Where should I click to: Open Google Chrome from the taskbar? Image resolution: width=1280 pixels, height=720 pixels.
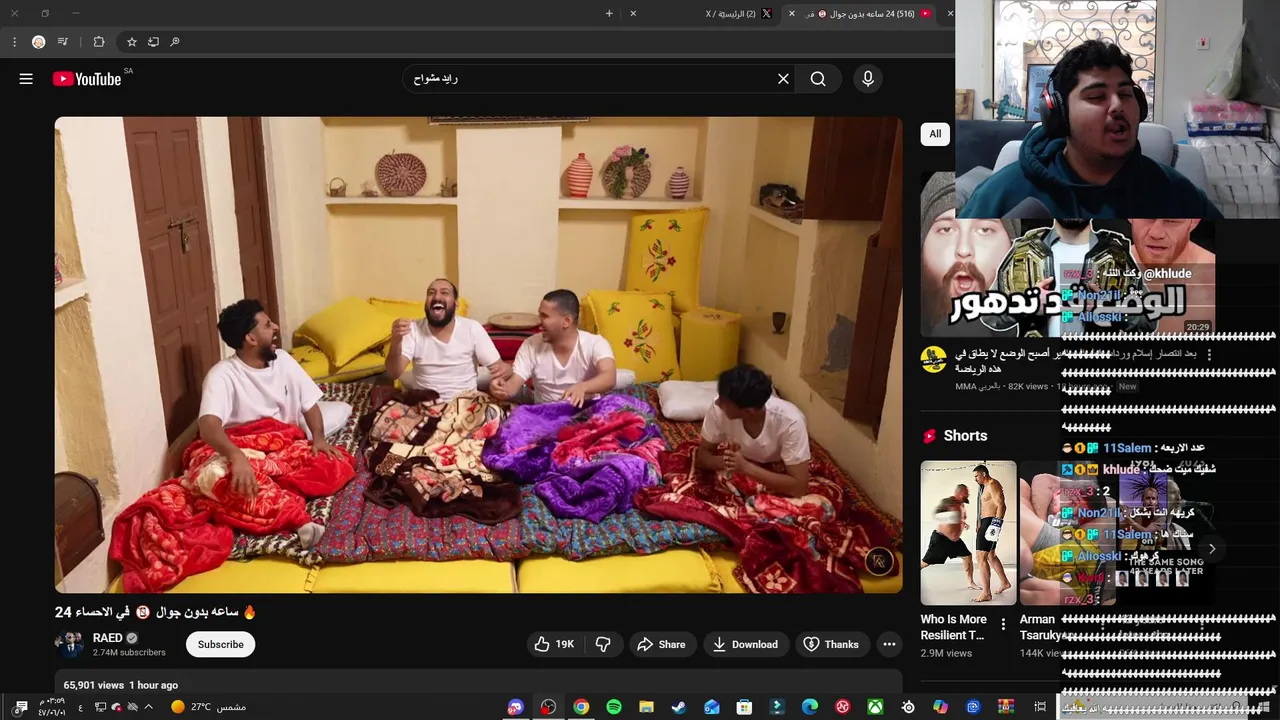point(581,707)
